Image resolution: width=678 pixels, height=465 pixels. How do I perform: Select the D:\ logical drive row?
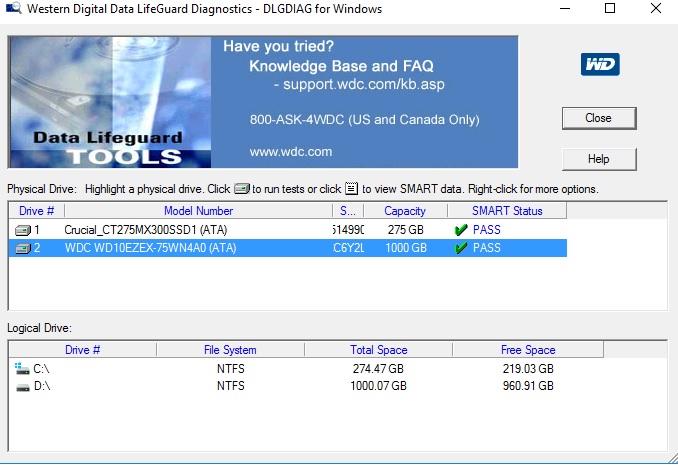pyautogui.click(x=306, y=386)
